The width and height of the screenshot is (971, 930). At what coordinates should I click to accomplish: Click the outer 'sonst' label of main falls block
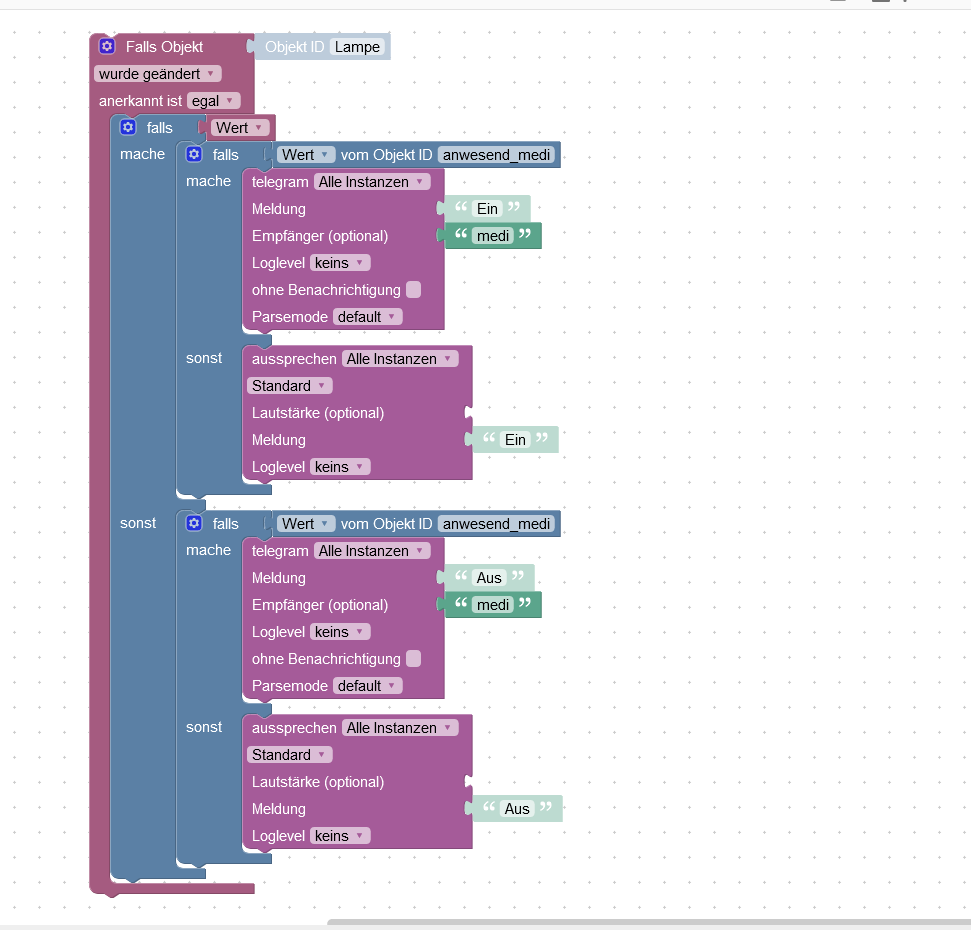138,523
